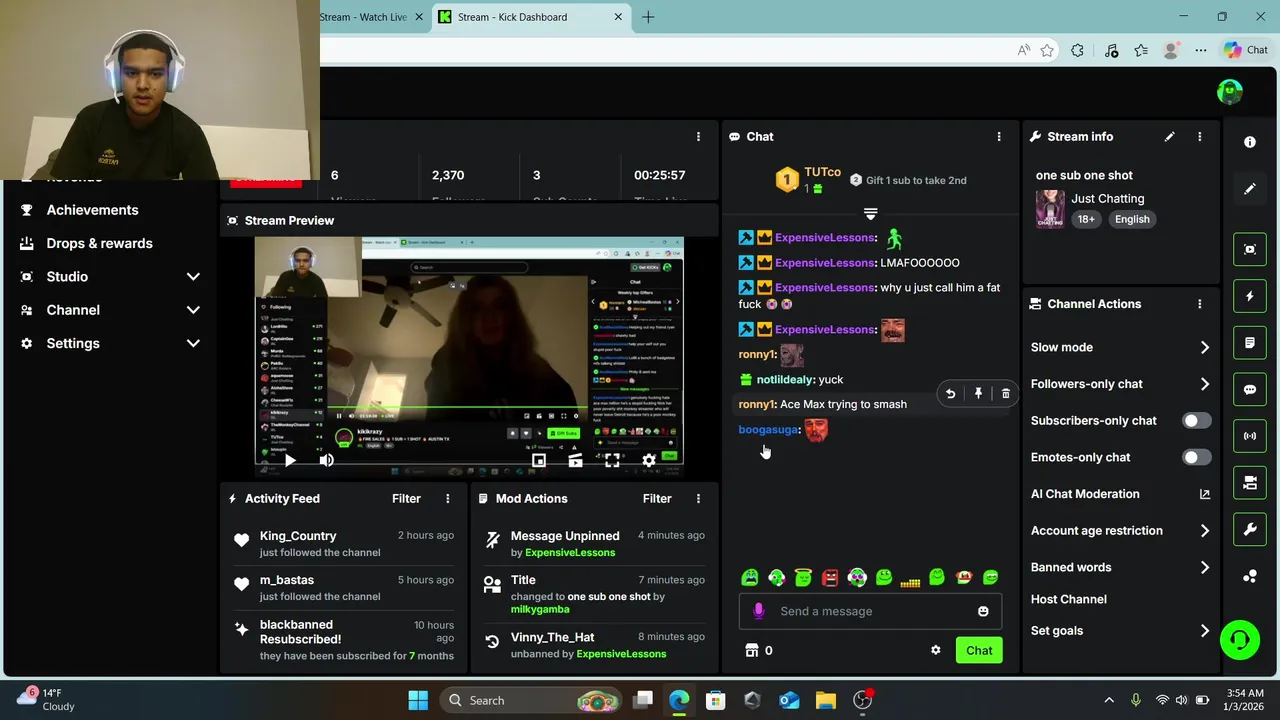Screen dimensions: 1280x720
Task: Click Gift 1 sub to take 2nd
Action: tap(908, 180)
